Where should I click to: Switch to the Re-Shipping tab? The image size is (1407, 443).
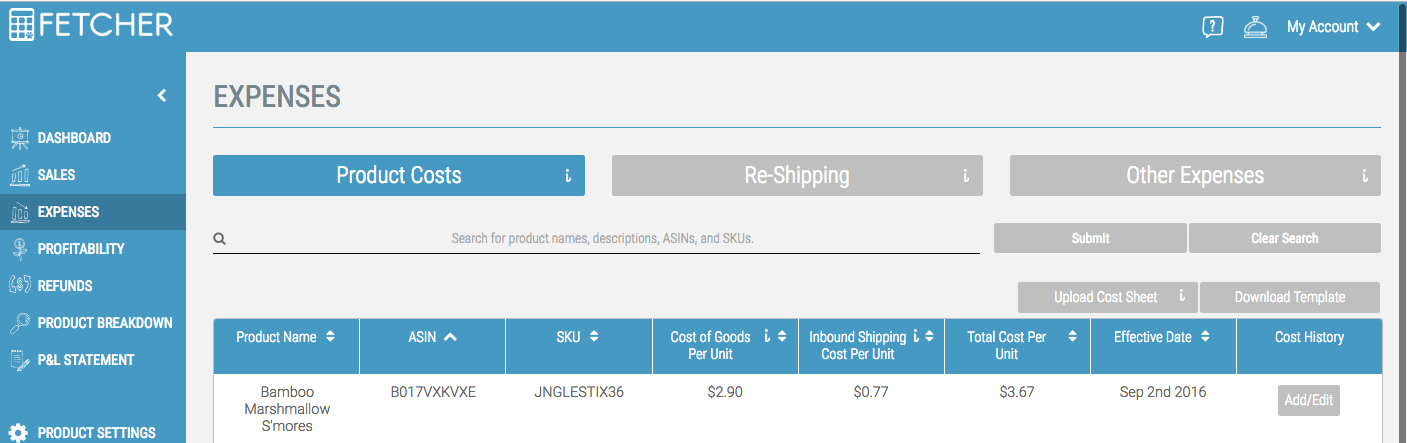point(796,176)
